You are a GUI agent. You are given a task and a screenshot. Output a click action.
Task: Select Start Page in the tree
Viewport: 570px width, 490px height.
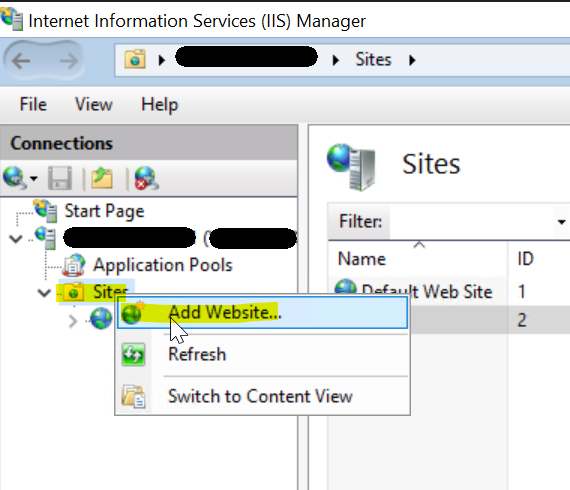pyautogui.click(x=104, y=211)
